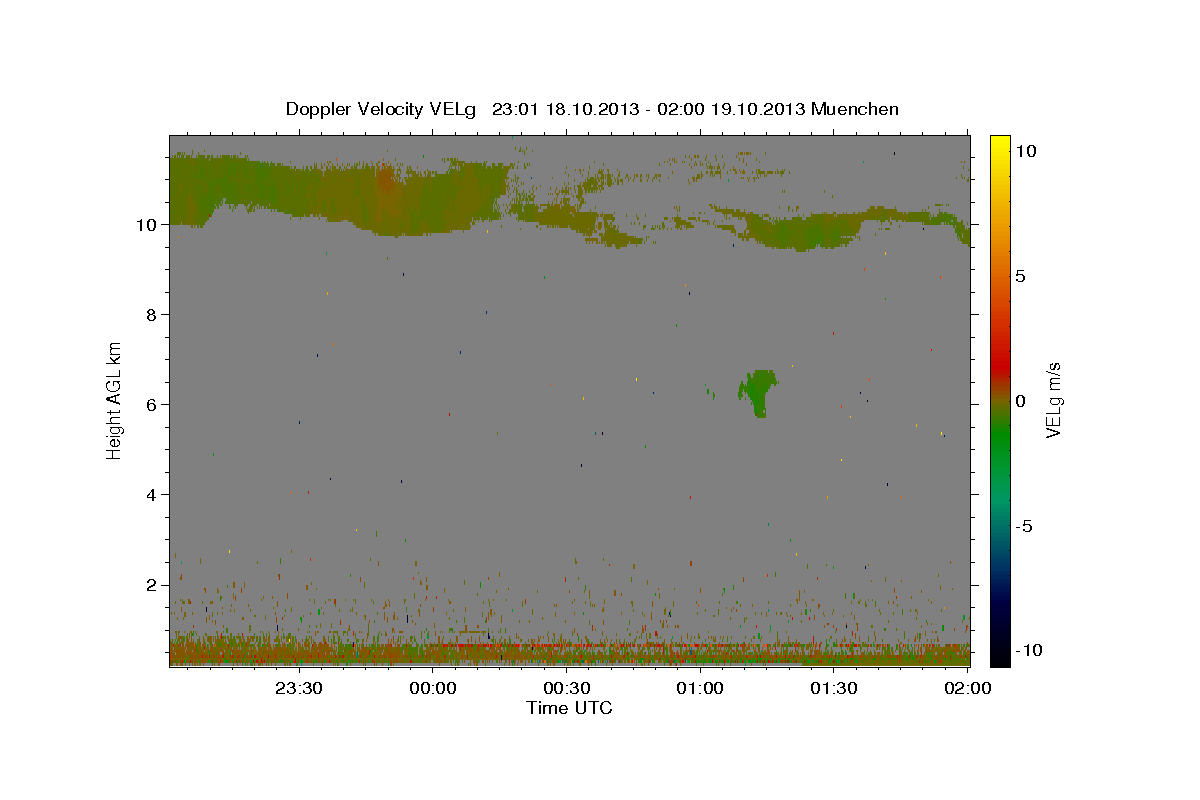Screen dimensions: 1200x800
Task: Click the 'Time UTC' axis label
Action: coord(569,708)
